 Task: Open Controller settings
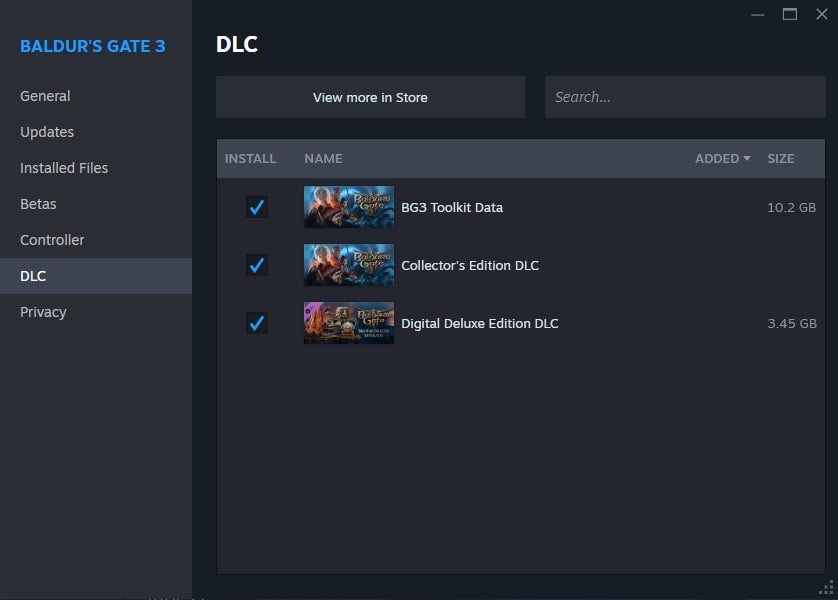[x=52, y=240]
